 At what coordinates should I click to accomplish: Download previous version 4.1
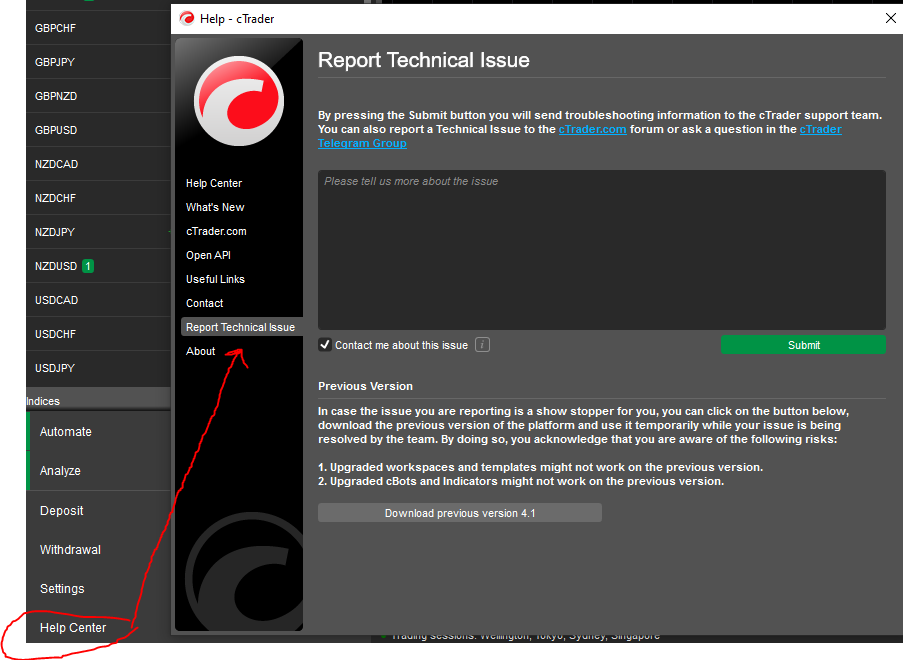tap(460, 513)
